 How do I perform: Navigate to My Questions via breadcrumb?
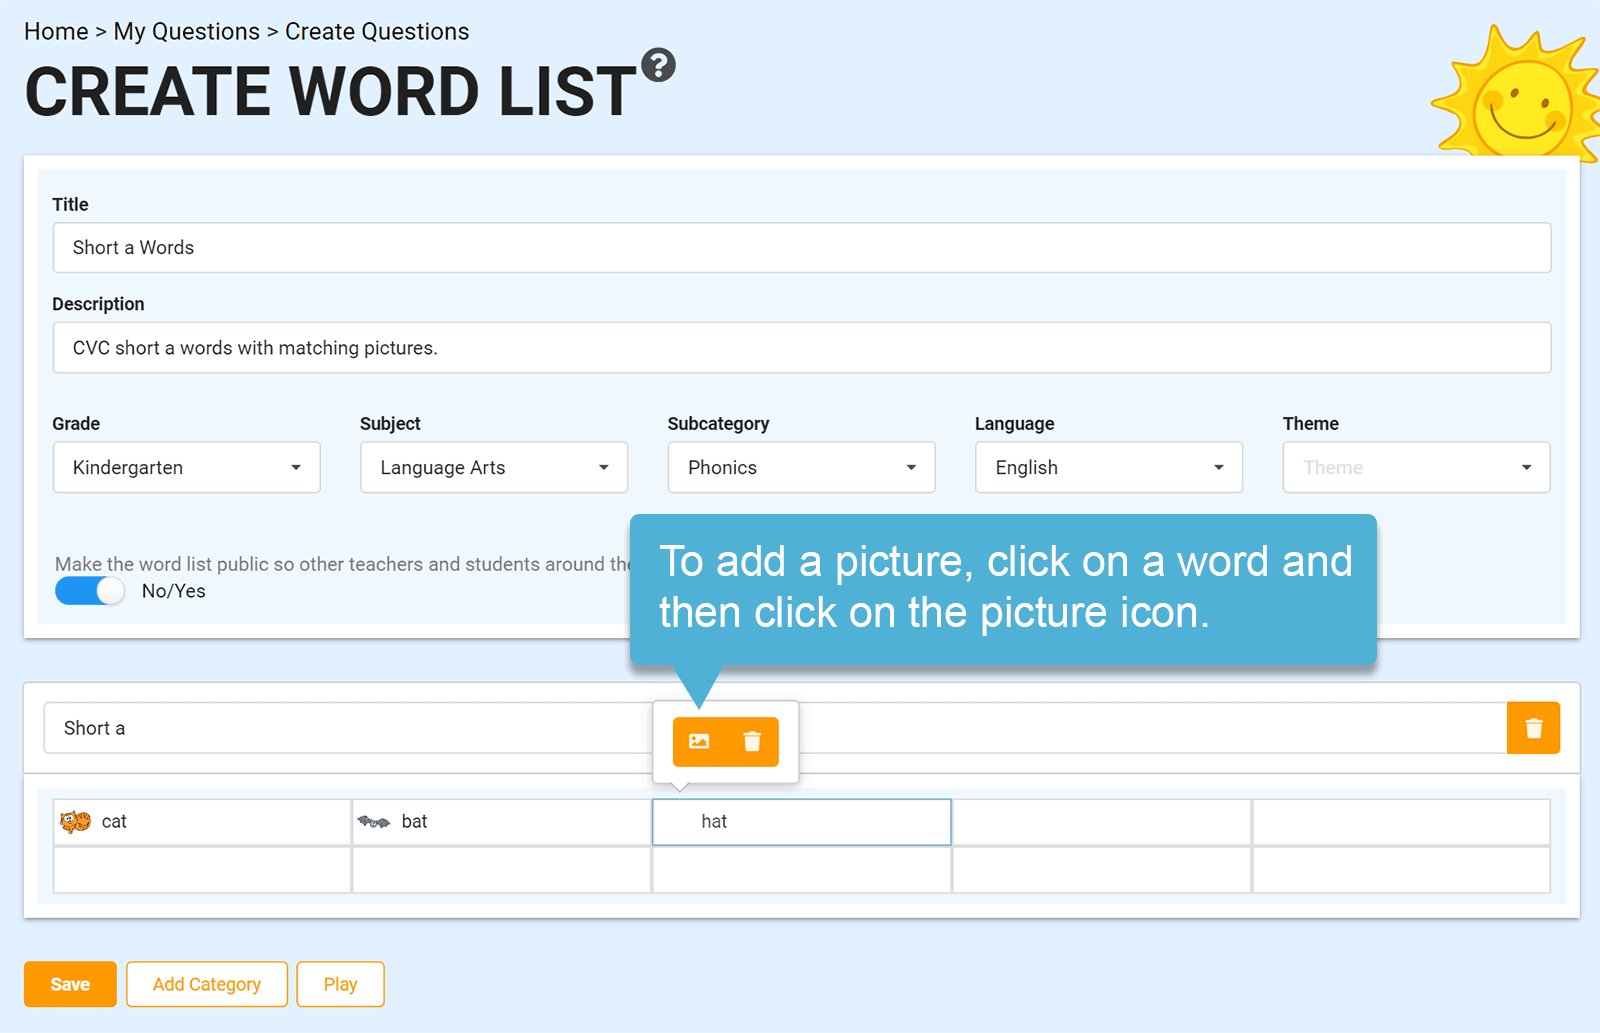click(x=186, y=31)
